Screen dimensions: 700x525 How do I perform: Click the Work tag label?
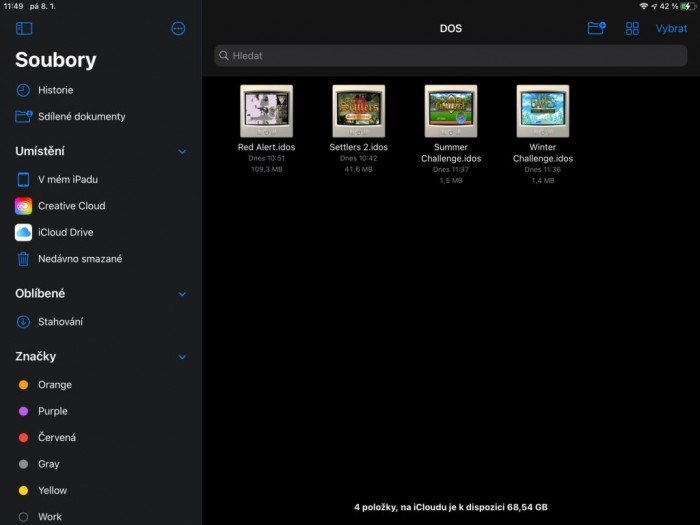pyautogui.click(x=50, y=517)
